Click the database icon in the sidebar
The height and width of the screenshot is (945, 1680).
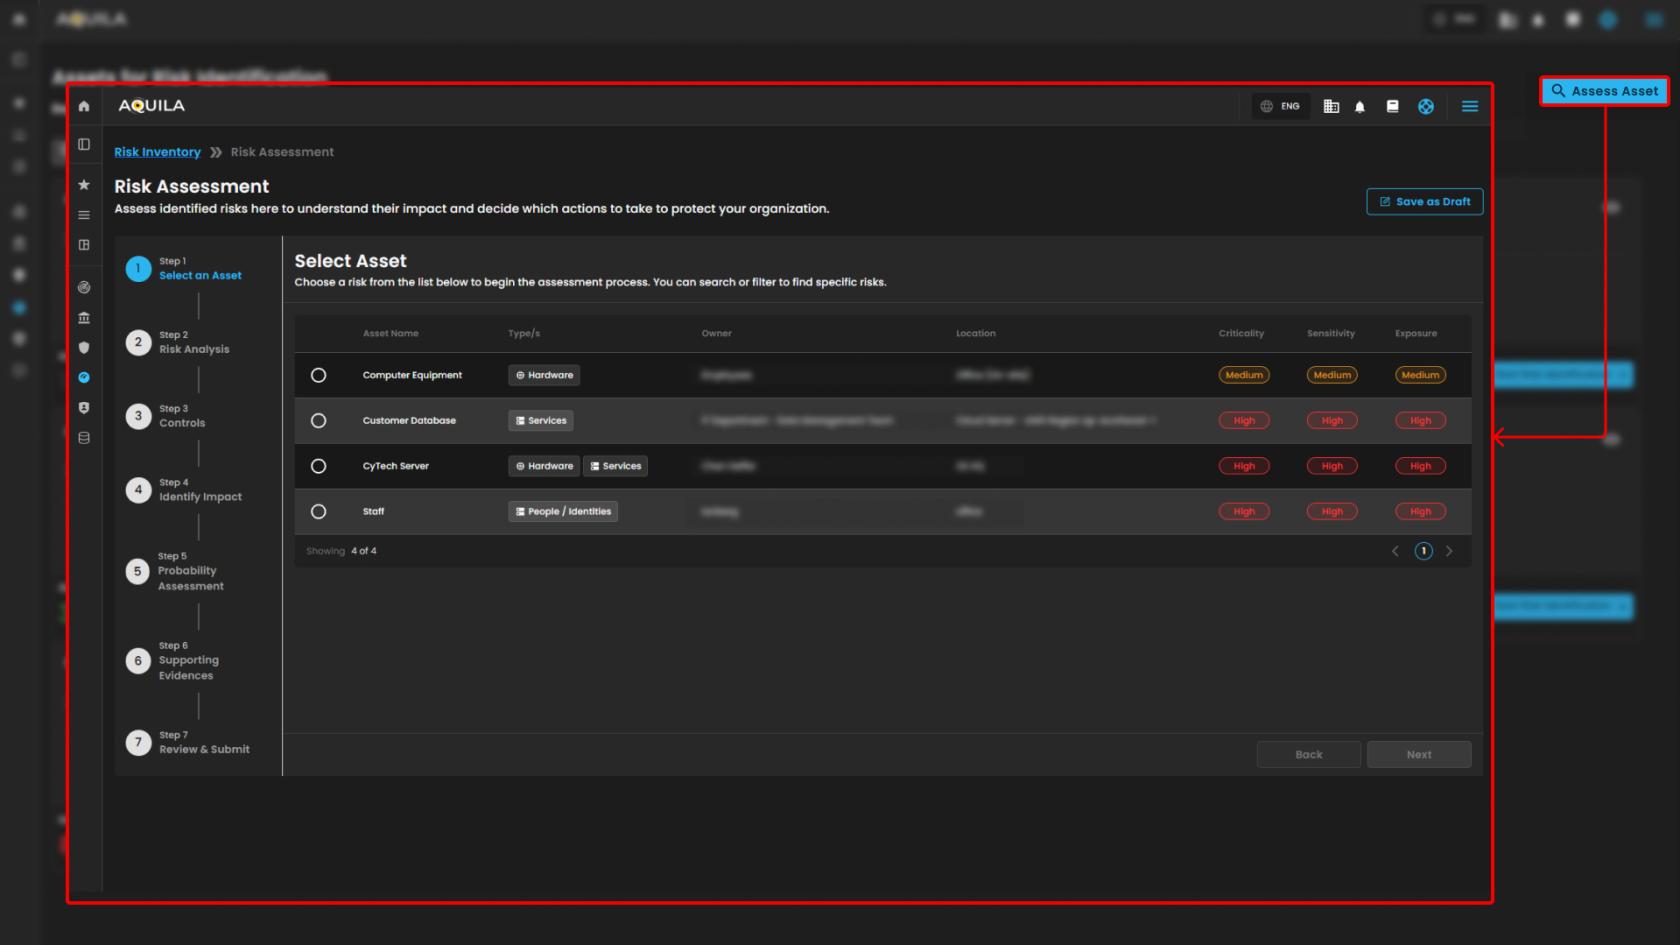(84, 438)
